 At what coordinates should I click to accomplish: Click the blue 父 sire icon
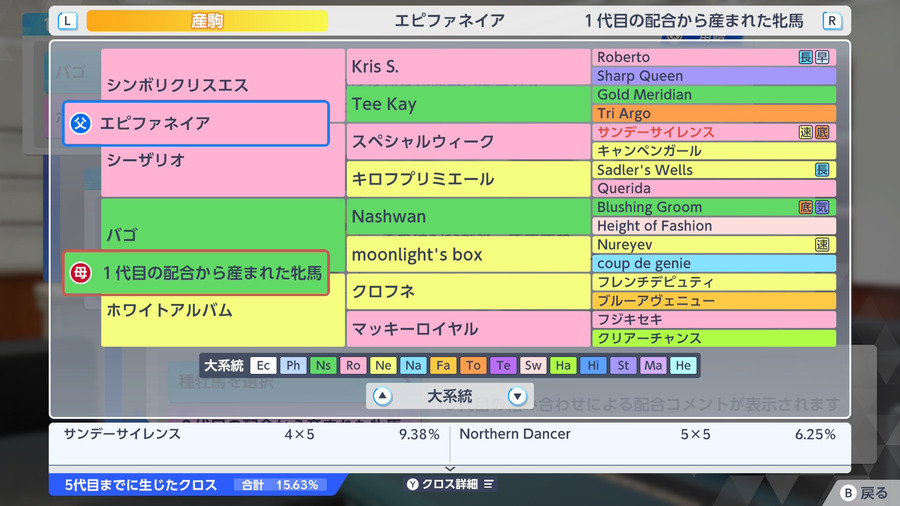click(x=81, y=123)
